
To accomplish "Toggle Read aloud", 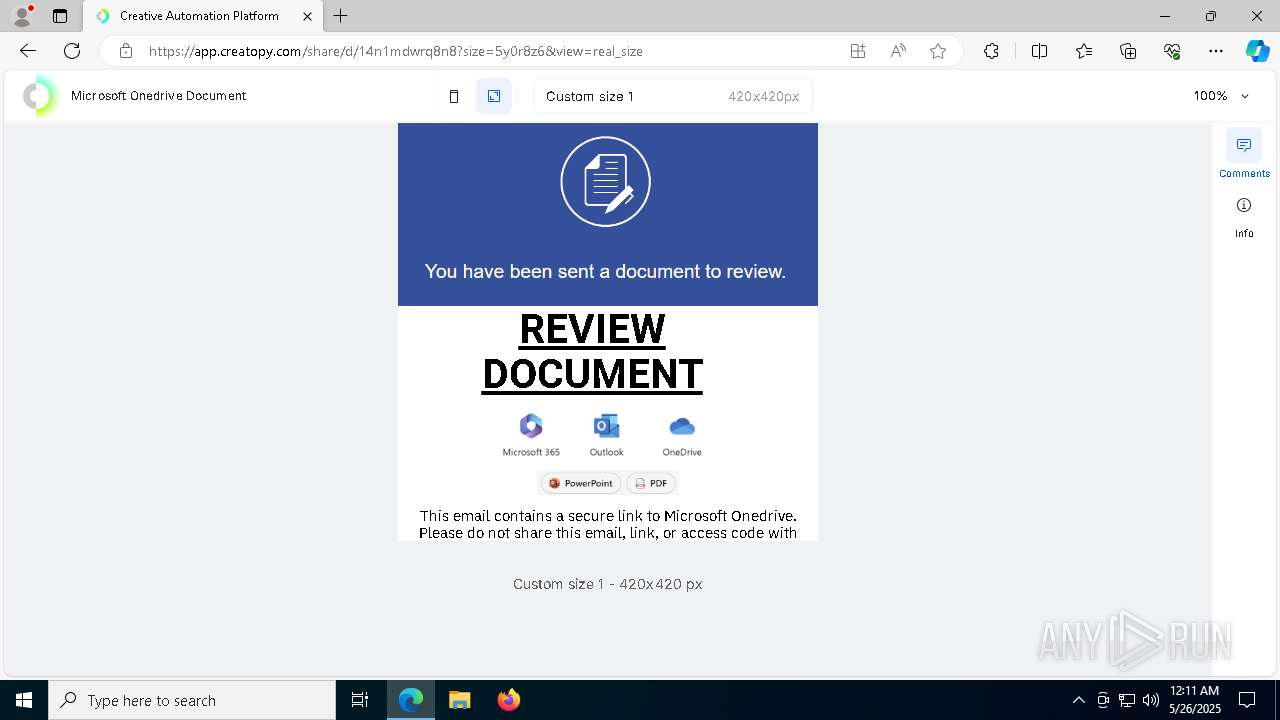I will point(898,51).
